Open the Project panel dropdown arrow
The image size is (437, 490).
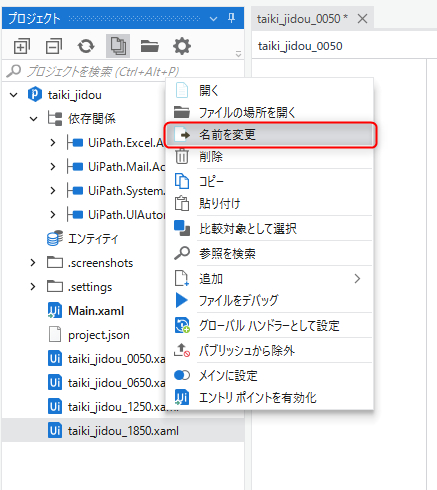pos(213,19)
